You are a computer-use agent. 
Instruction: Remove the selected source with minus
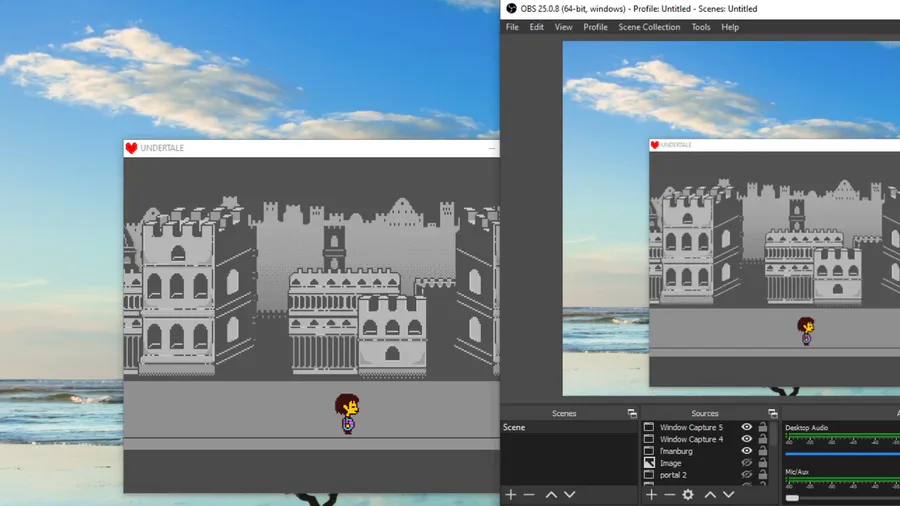(x=669, y=495)
